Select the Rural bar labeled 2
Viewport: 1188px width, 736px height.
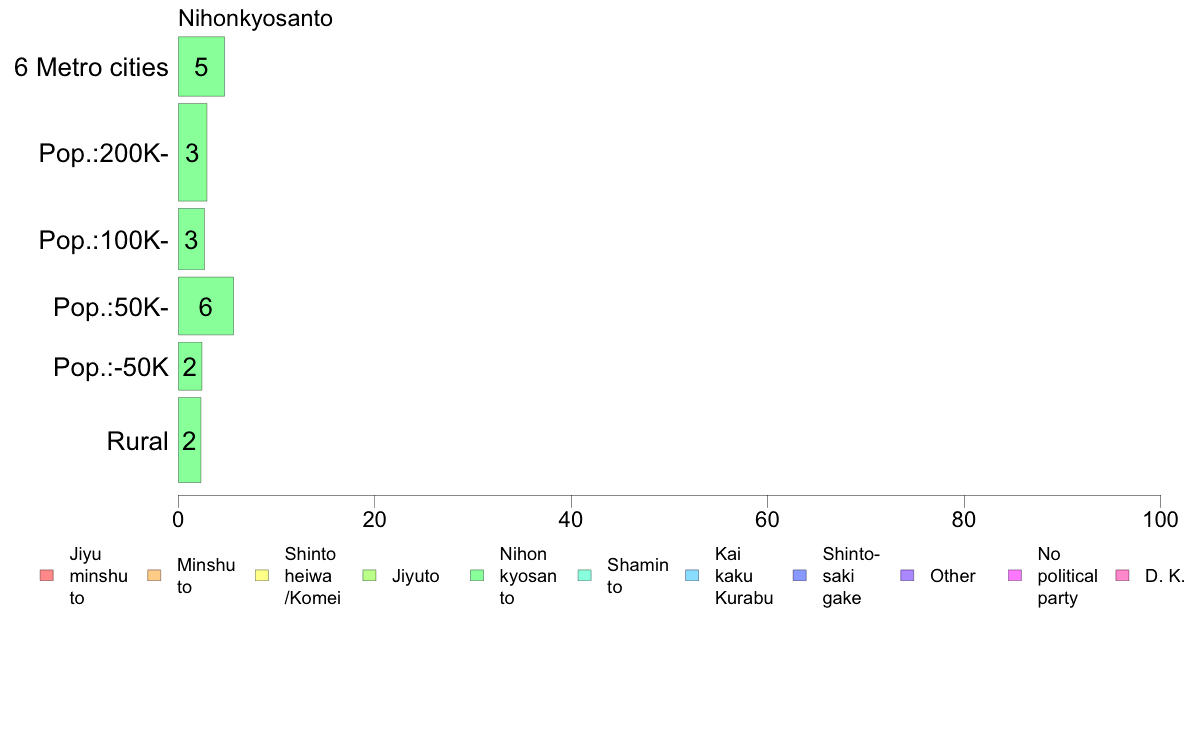click(x=189, y=440)
